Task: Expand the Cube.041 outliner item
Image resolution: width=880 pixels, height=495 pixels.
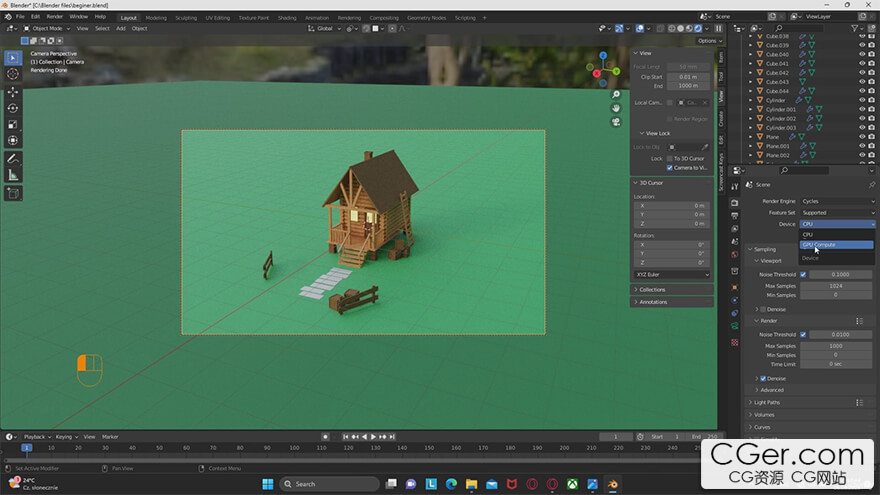Action: pyautogui.click(x=750, y=63)
